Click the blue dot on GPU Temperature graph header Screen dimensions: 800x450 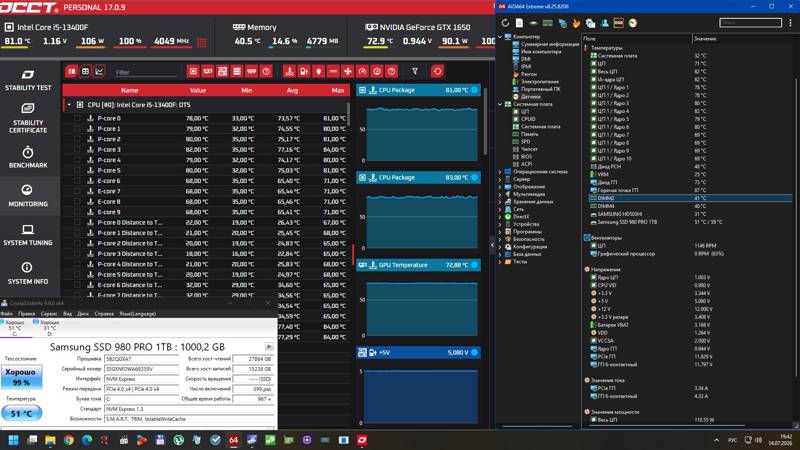[474, 265]
